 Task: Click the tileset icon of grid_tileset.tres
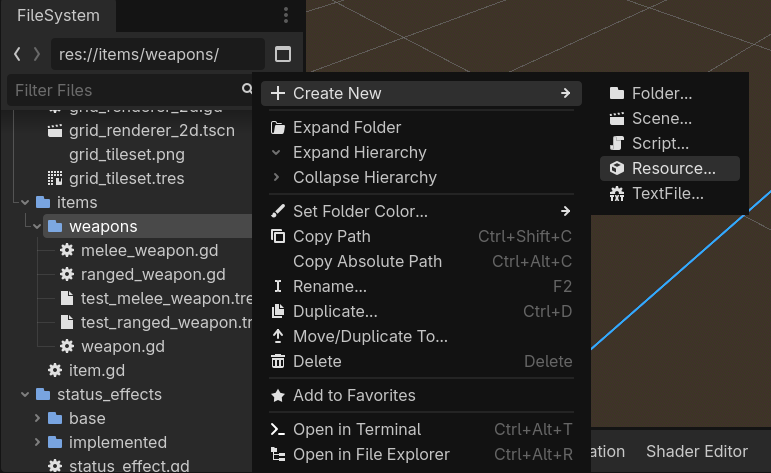click(55, 178)
